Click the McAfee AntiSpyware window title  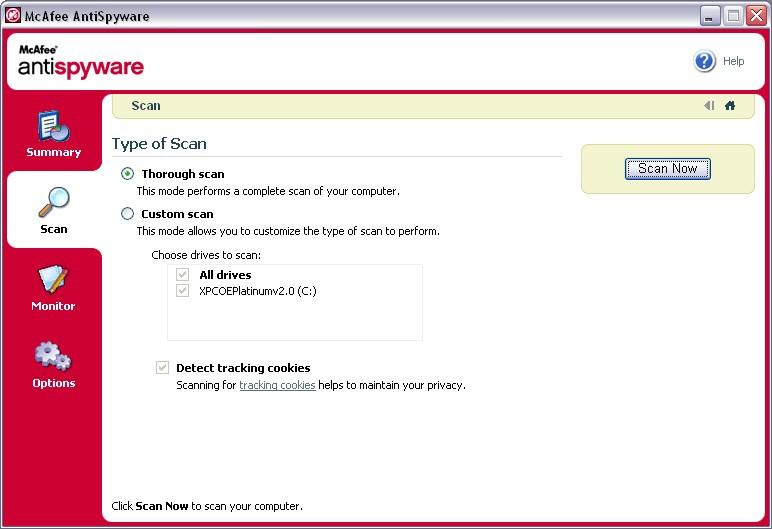[87, 16]
